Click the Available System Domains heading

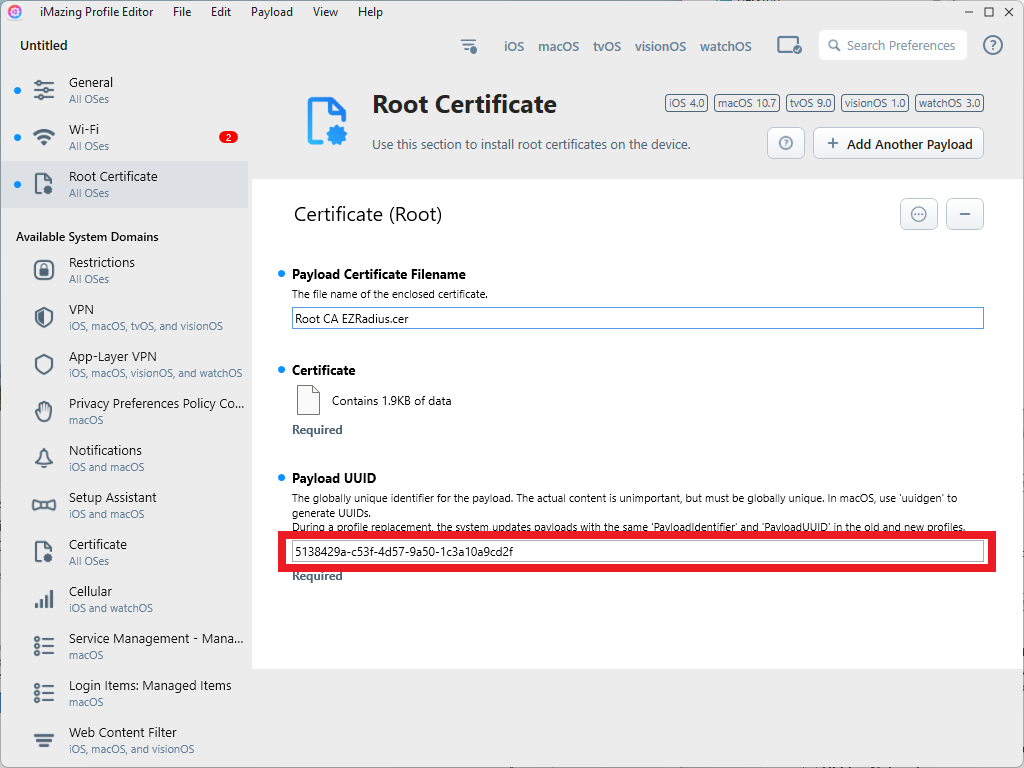[87, 236]
